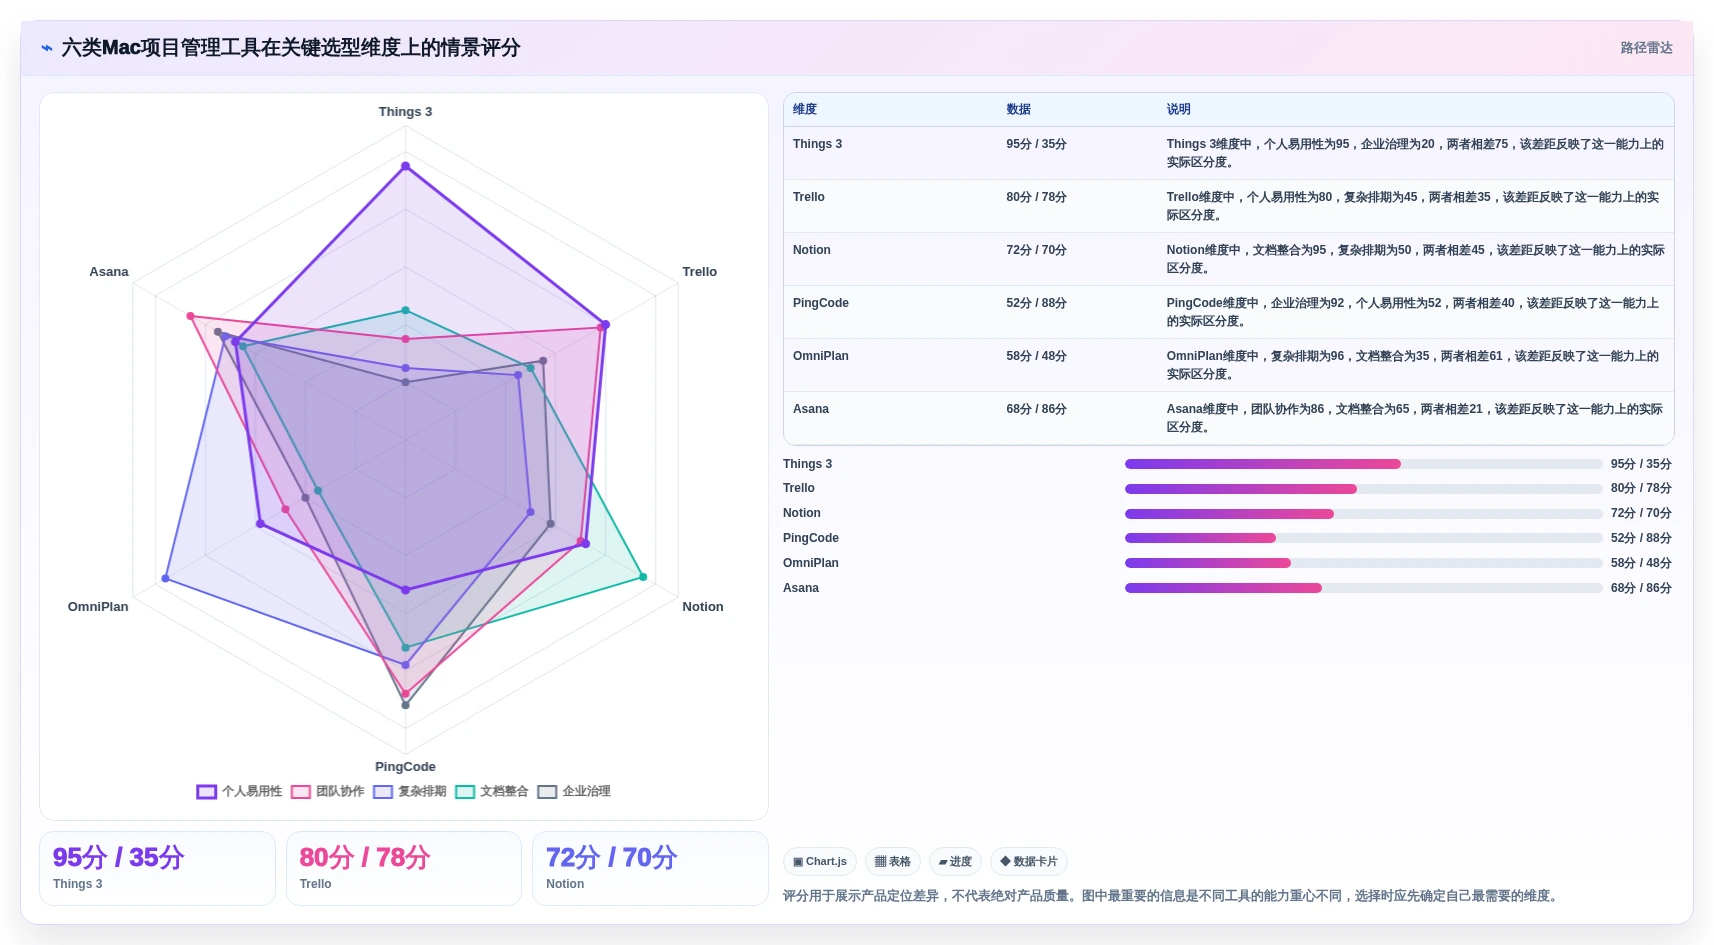Click the Notion row description text
This screenshot has width=1714, height=945.
point(1415,259)
